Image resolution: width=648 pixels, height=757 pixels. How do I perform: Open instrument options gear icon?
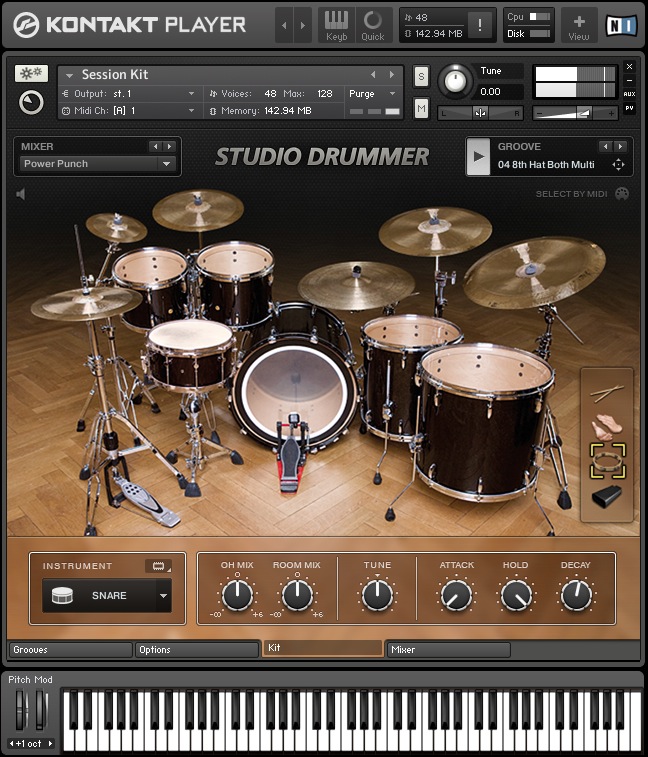pyautogui.click(x=31, y=73)
